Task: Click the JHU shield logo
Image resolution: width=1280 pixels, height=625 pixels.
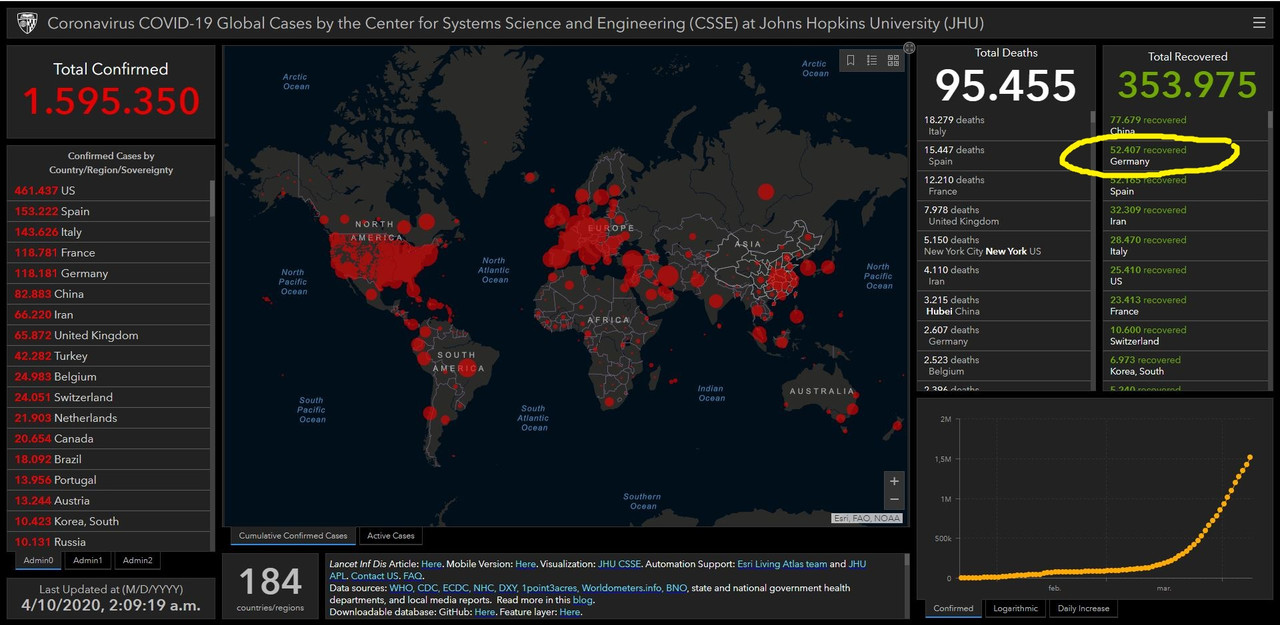Action: coord(28,22)
